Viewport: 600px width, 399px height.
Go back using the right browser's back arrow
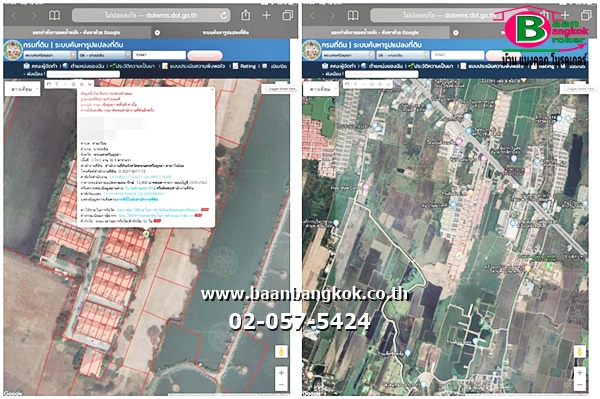click(313, 16)
